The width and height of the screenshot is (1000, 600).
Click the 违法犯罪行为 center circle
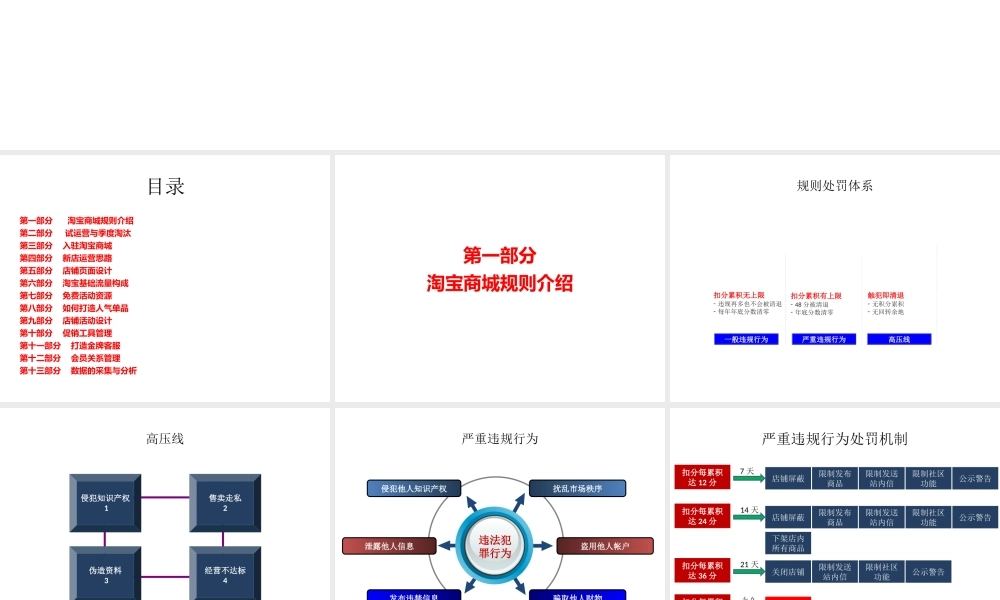[x=495, y=546]
